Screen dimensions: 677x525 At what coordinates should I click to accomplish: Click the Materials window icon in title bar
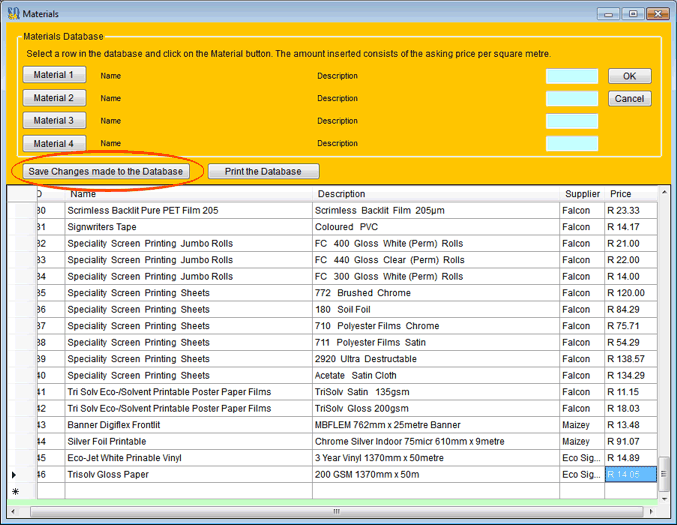pos(12,14)
